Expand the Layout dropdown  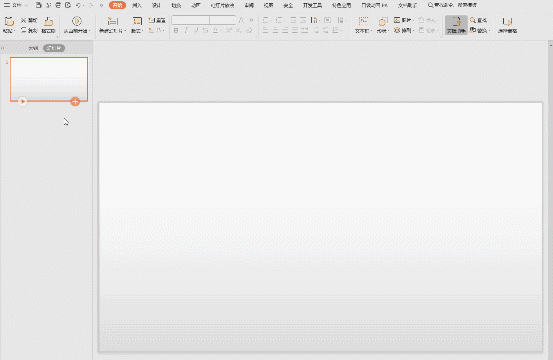pyautogui.click(x=137, y=25)
